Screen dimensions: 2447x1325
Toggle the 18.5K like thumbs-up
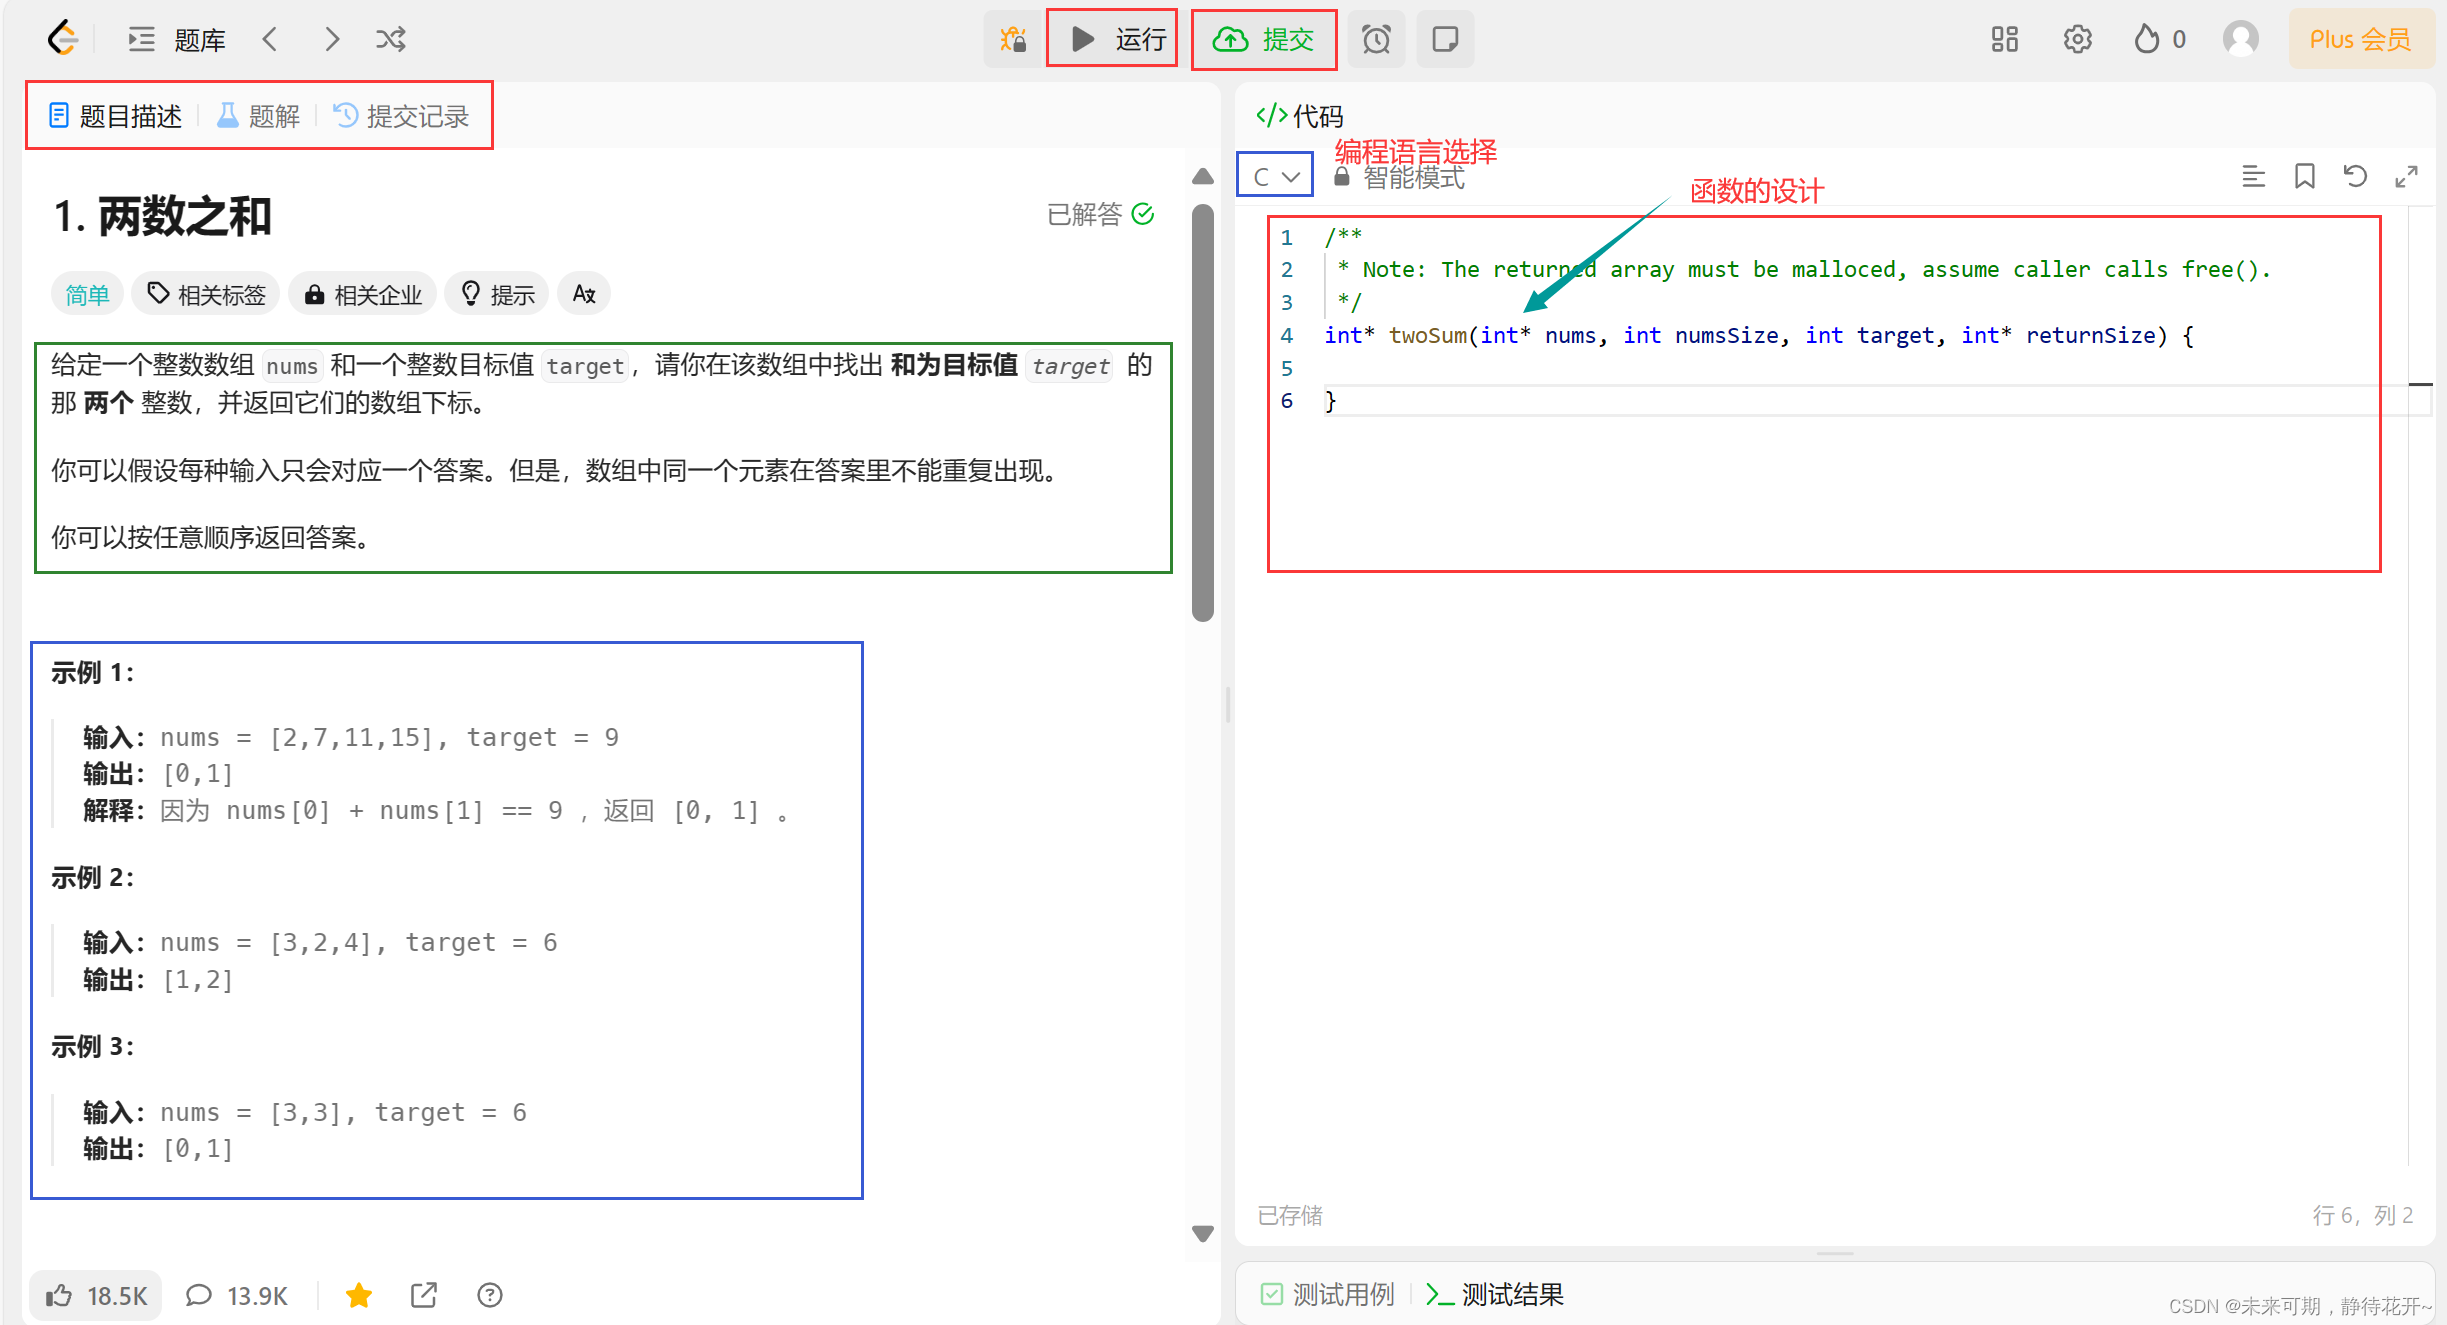[x=96, y=1296]
